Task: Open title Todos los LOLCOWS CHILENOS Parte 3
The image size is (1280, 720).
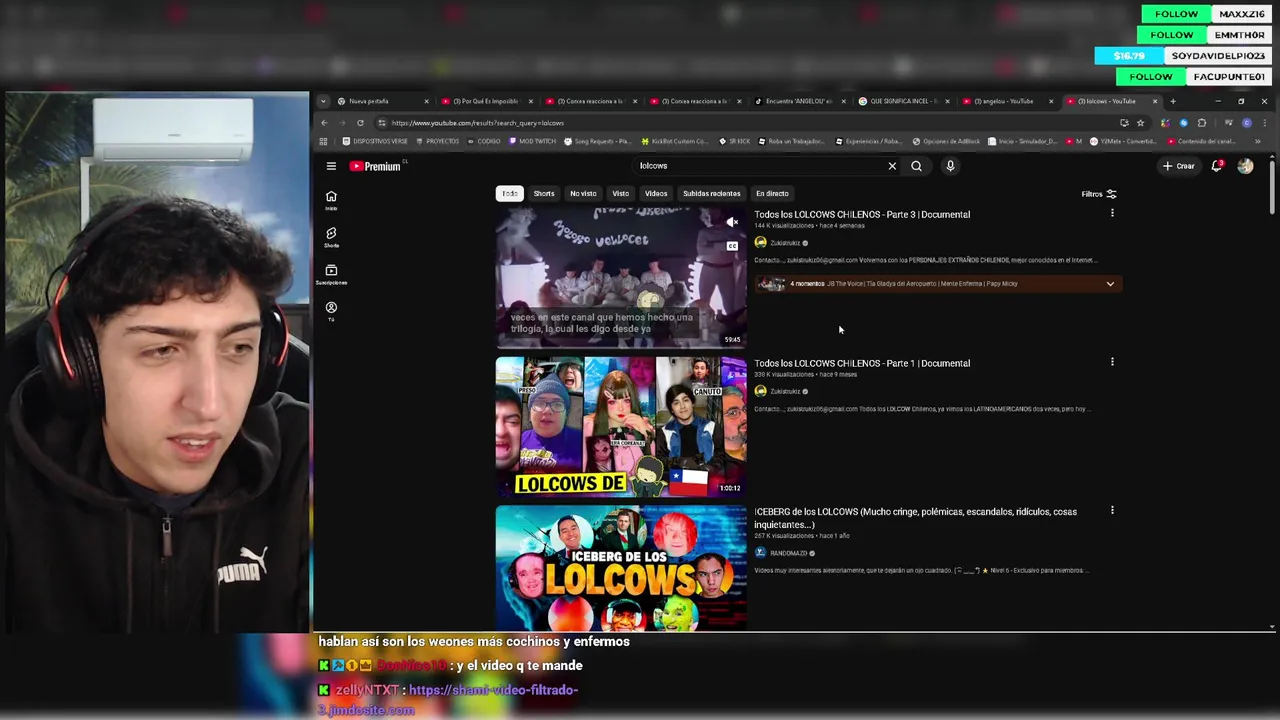Action: coord(862,214)
